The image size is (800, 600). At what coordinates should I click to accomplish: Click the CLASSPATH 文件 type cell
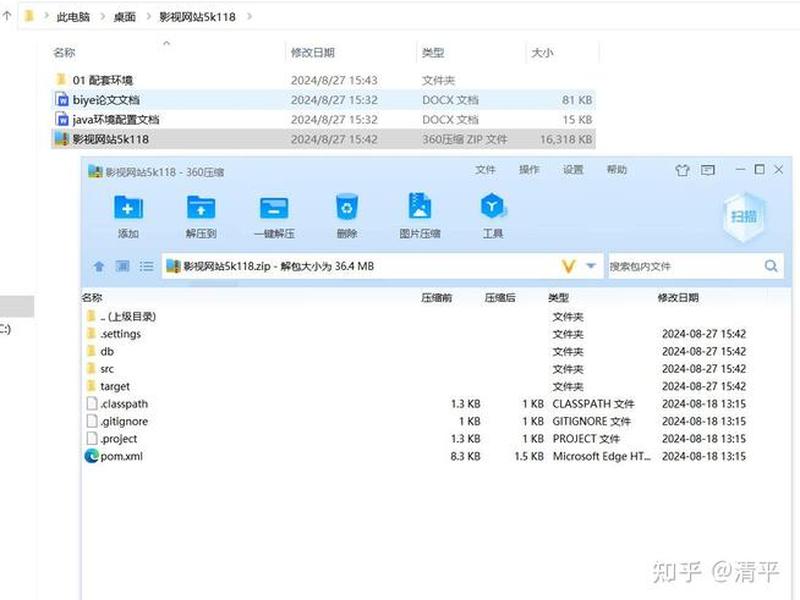tap(593, 404)
